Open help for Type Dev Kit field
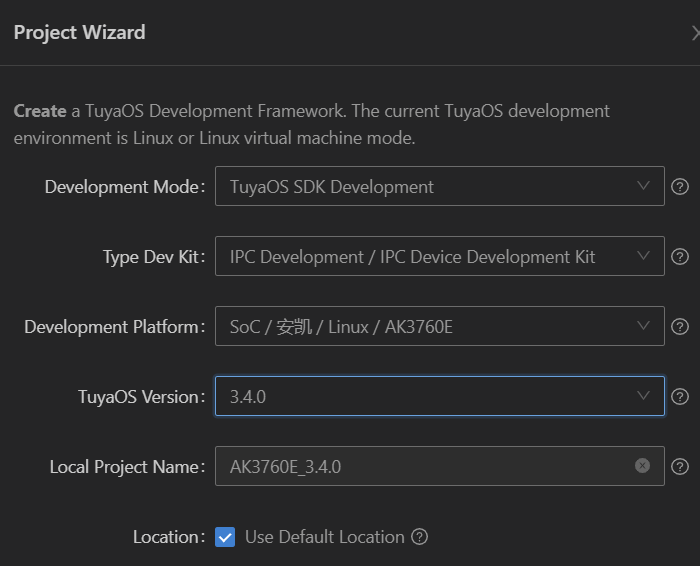The width and height of the screenshot is (700, 566). tap(679, 257)
